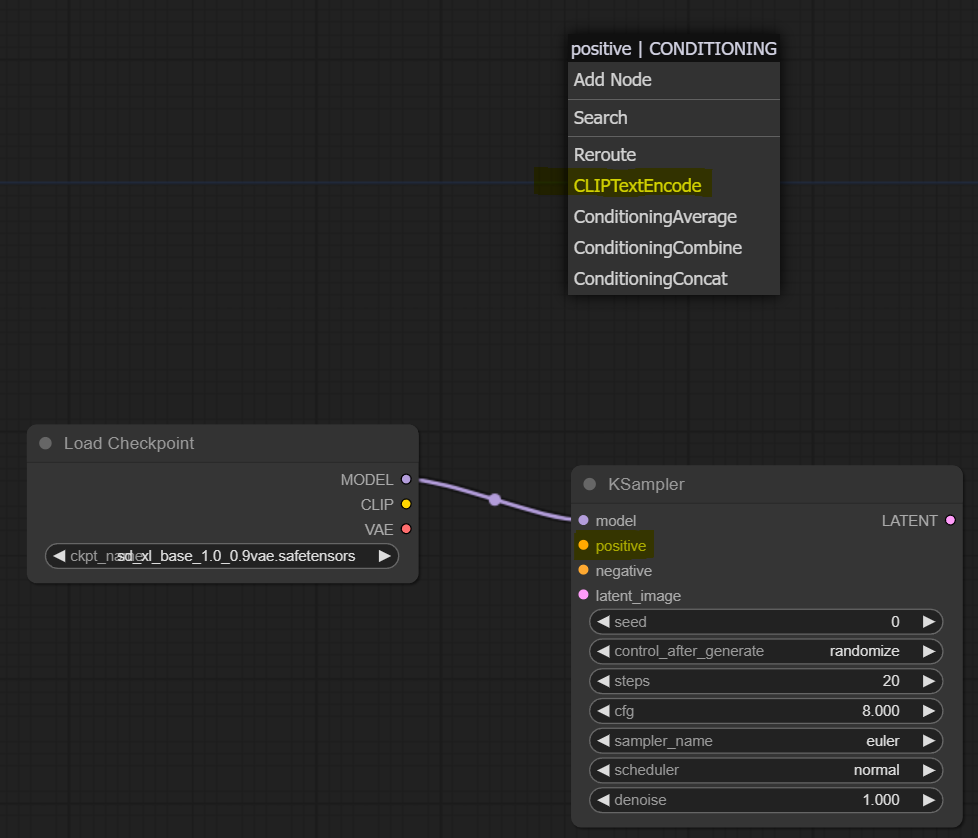The height and width of the screenshot is (838, 978).
Task: Click the yellow CLIP output port
Action: click(x=405, y=504)
